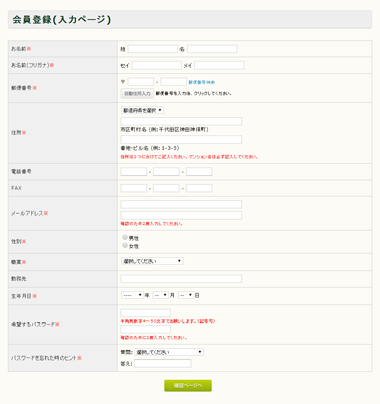Click the セイ furigana input field
The width and height of the screenshot is (380, 404).
(x=157, y=65)
